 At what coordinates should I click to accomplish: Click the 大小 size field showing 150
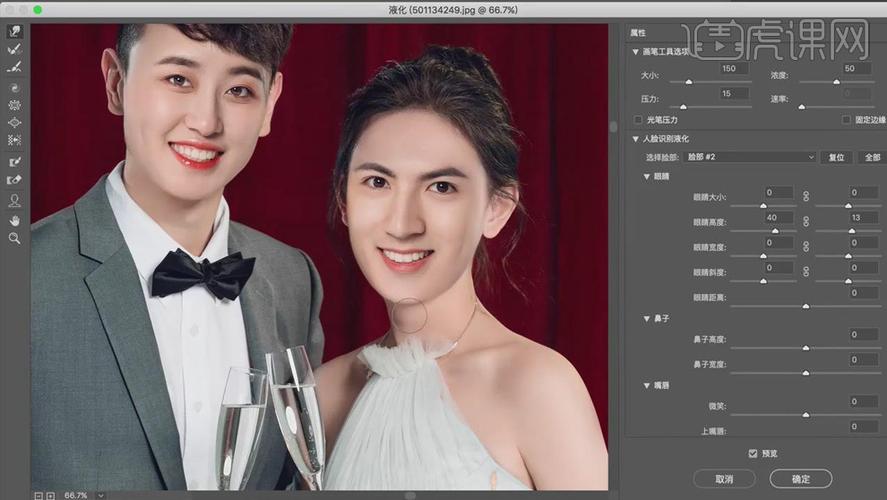(x=733, y=68)
